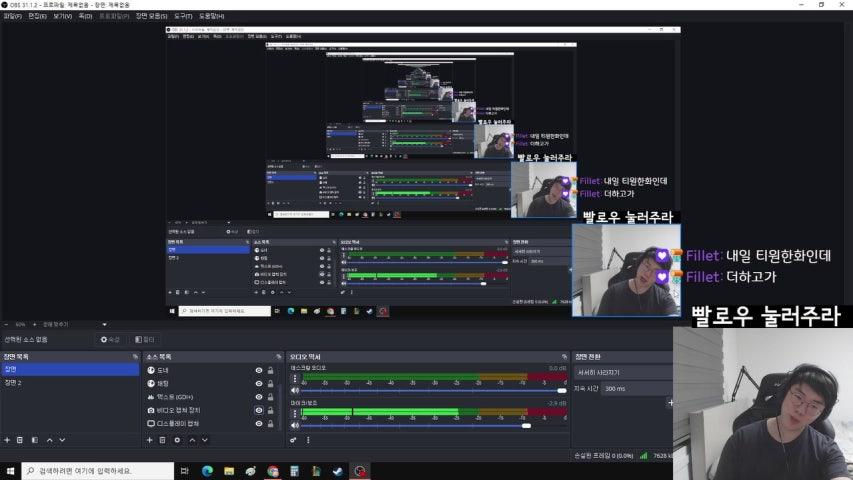
Task: Open the 독(D) docks menu
Action: pos(85,16)
